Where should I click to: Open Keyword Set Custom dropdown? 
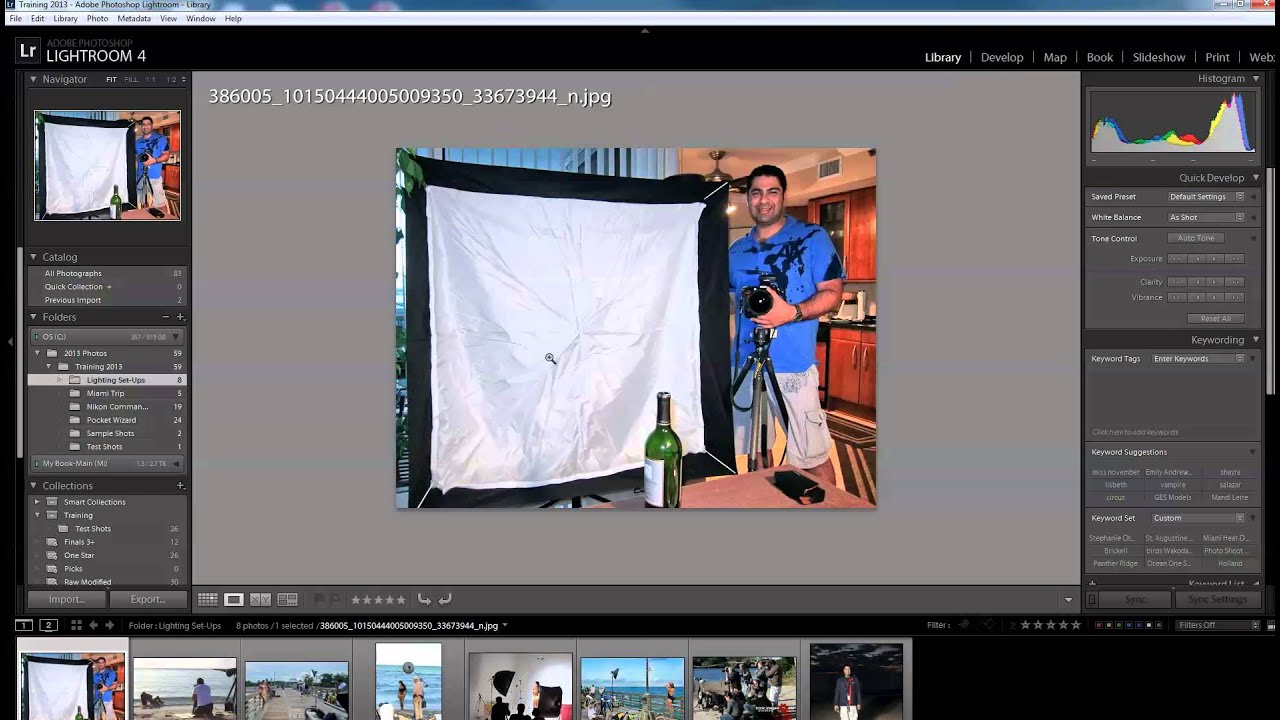(x=1198, y=518)
